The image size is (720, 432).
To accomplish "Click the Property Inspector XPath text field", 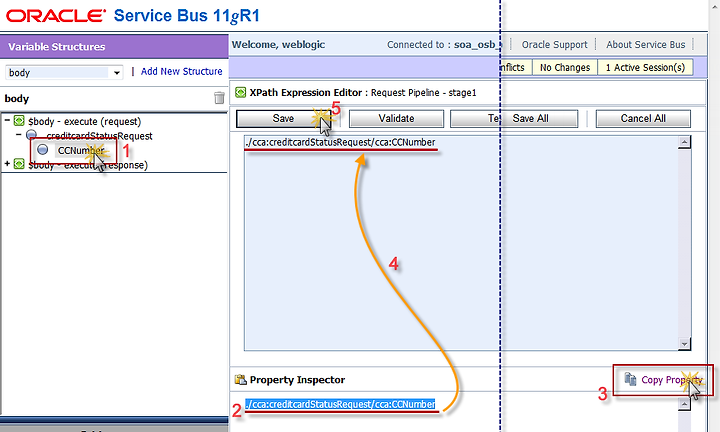I will [340, 404].
